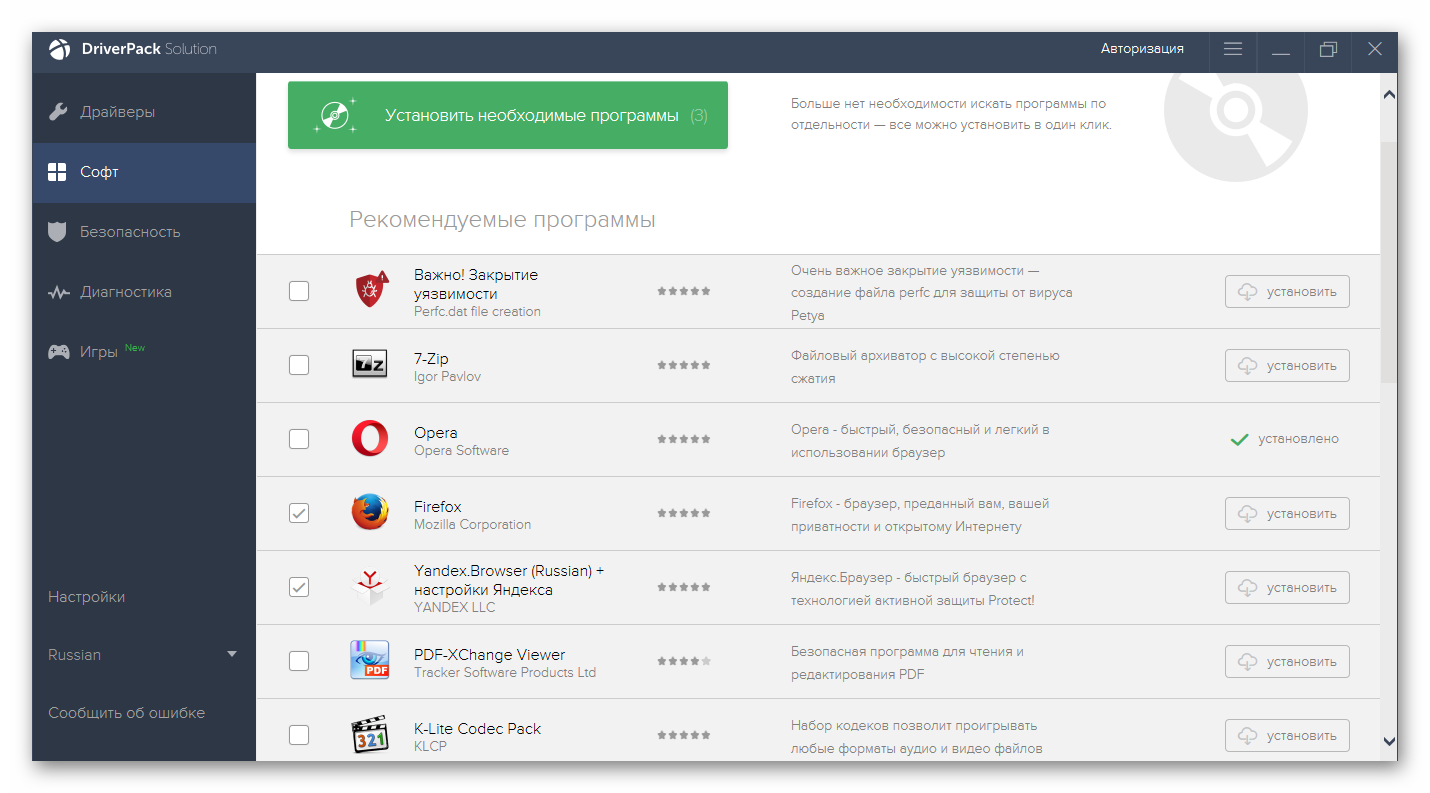Click Авторизация in the title bar
The width and height of the screenshot is (1430, 793).
(1142, 48)
